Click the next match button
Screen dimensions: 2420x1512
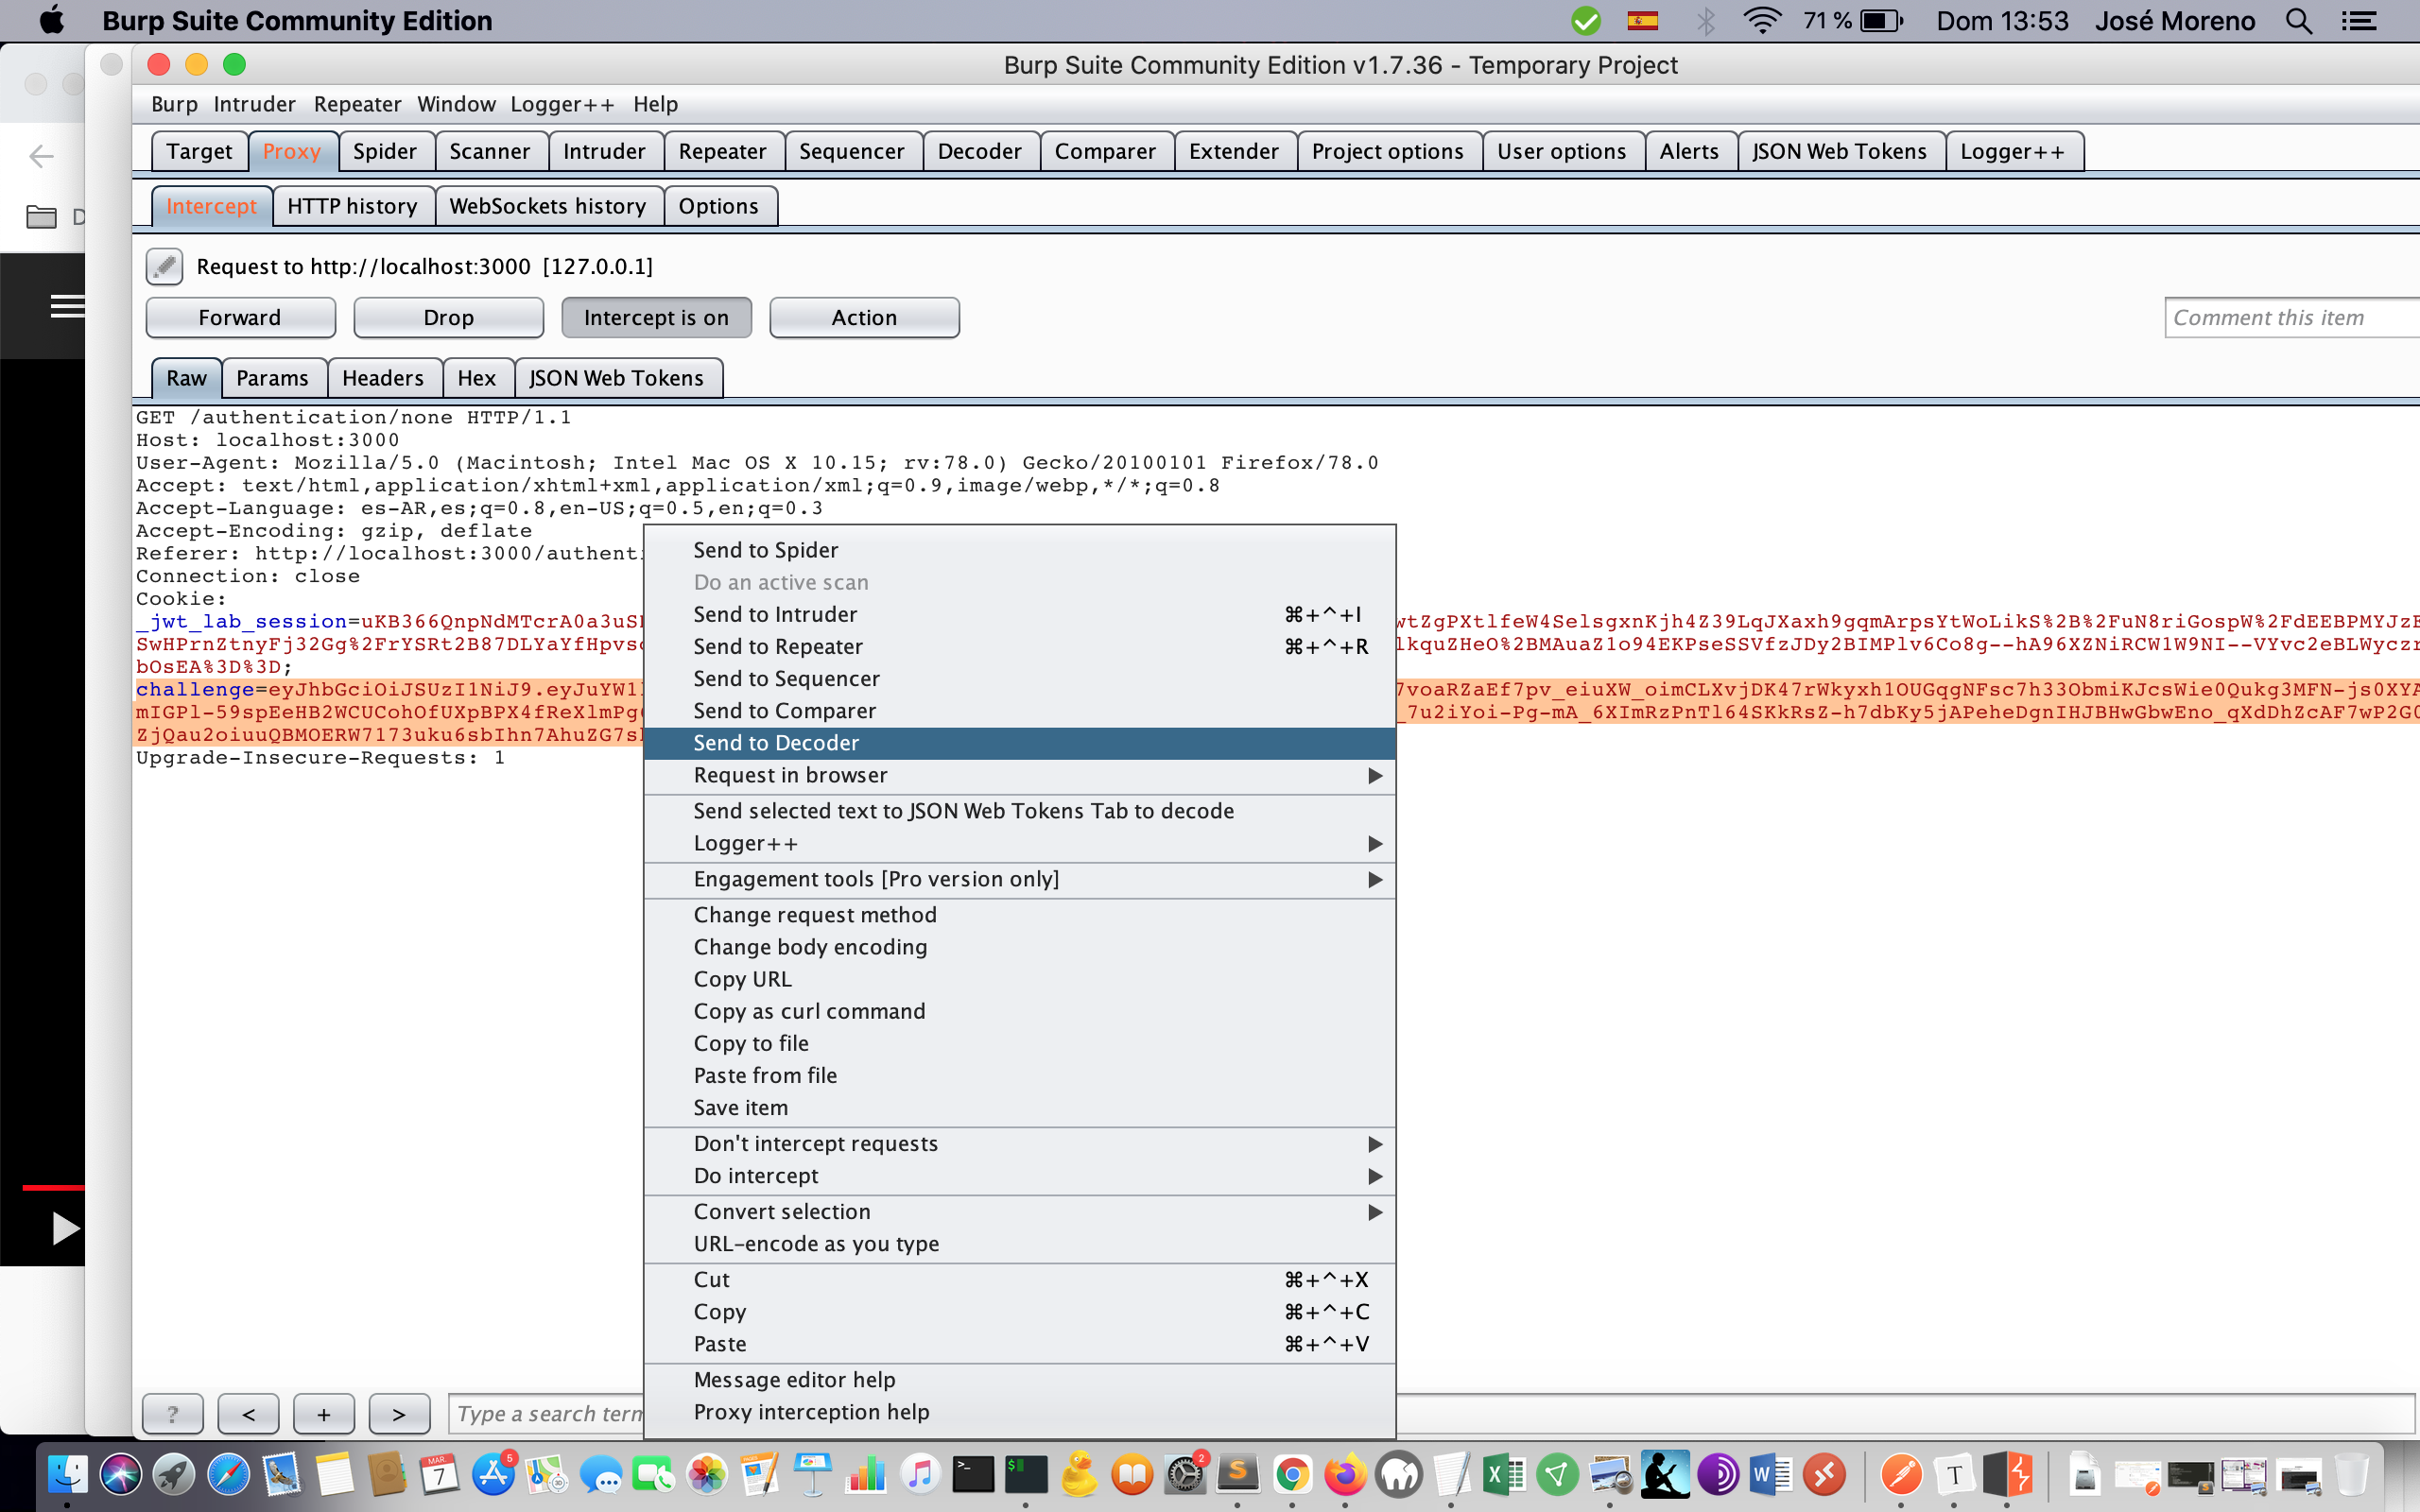pos(399,1414)
